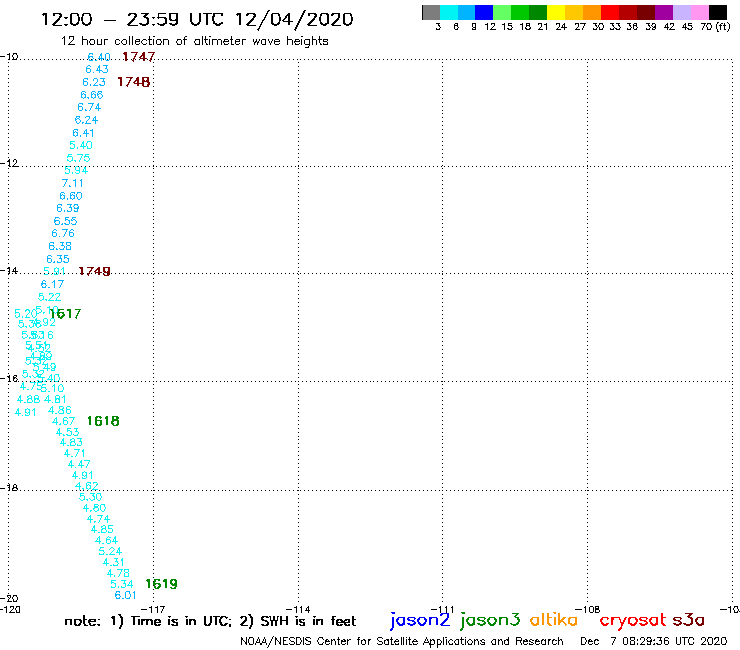
Task: Click the 'Dec 7 08:29:36 UTC 2020' timestamp
Action: (654, 642)
